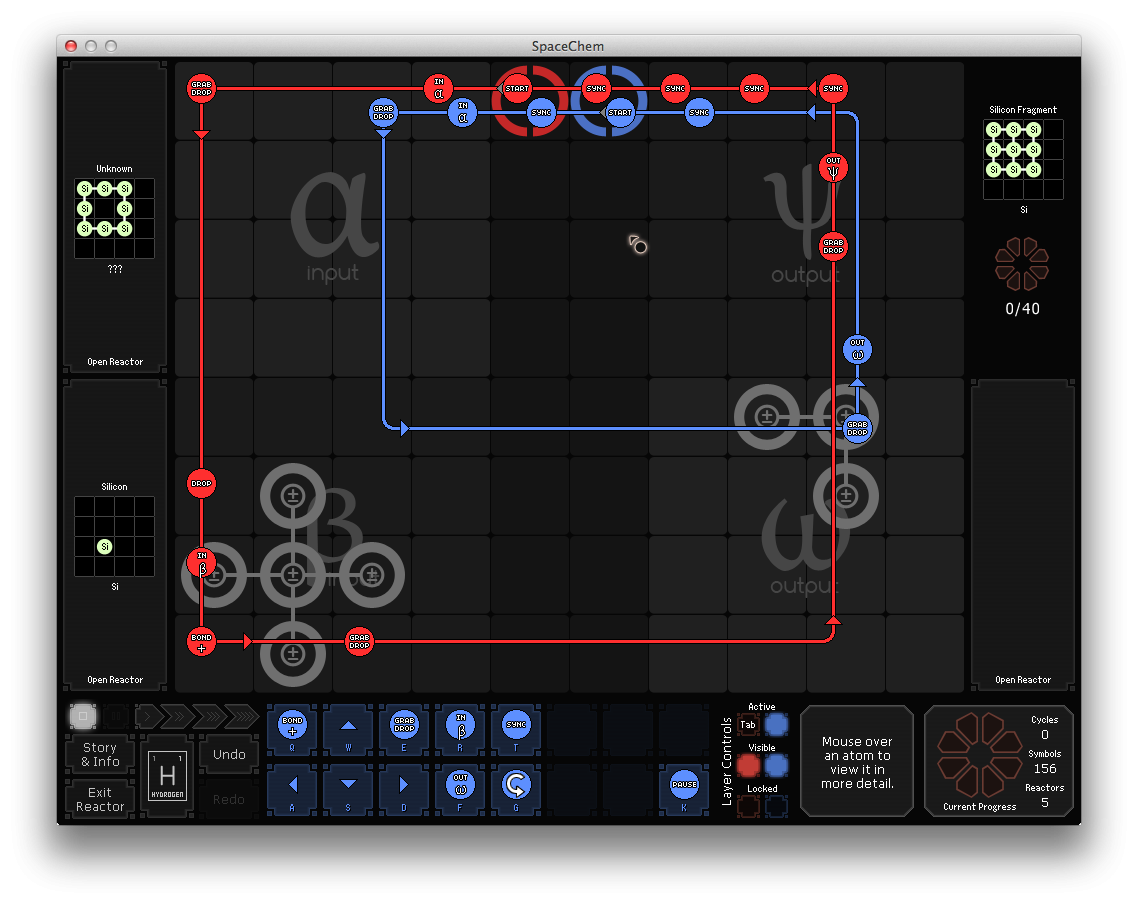Open Reactor under the Silicon input
This screenshot has width=1138, height=904.
(x=115, y=680)
